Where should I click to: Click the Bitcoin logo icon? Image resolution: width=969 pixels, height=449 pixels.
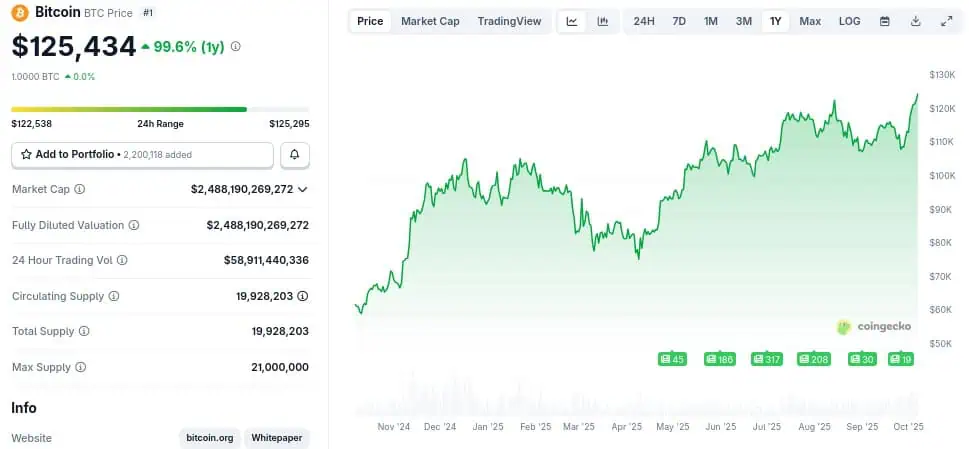(x=20, y=13)
